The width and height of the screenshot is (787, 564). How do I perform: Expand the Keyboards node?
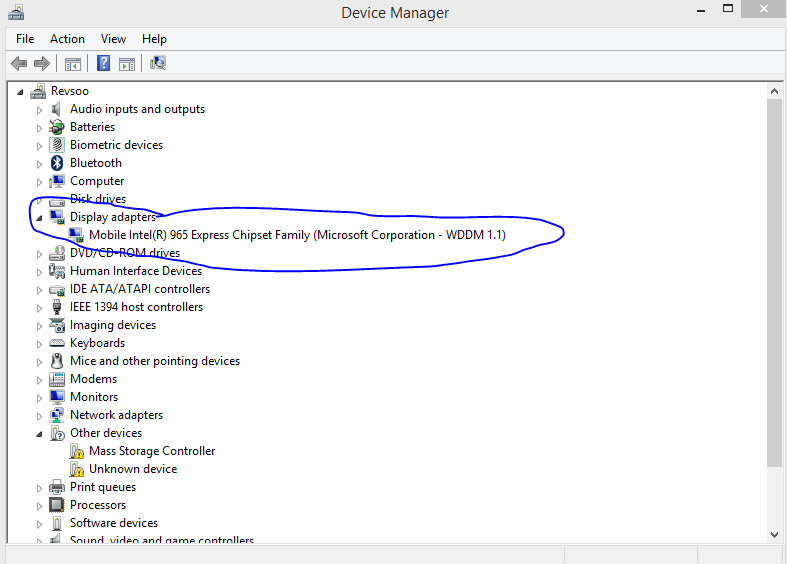(39, 344)
